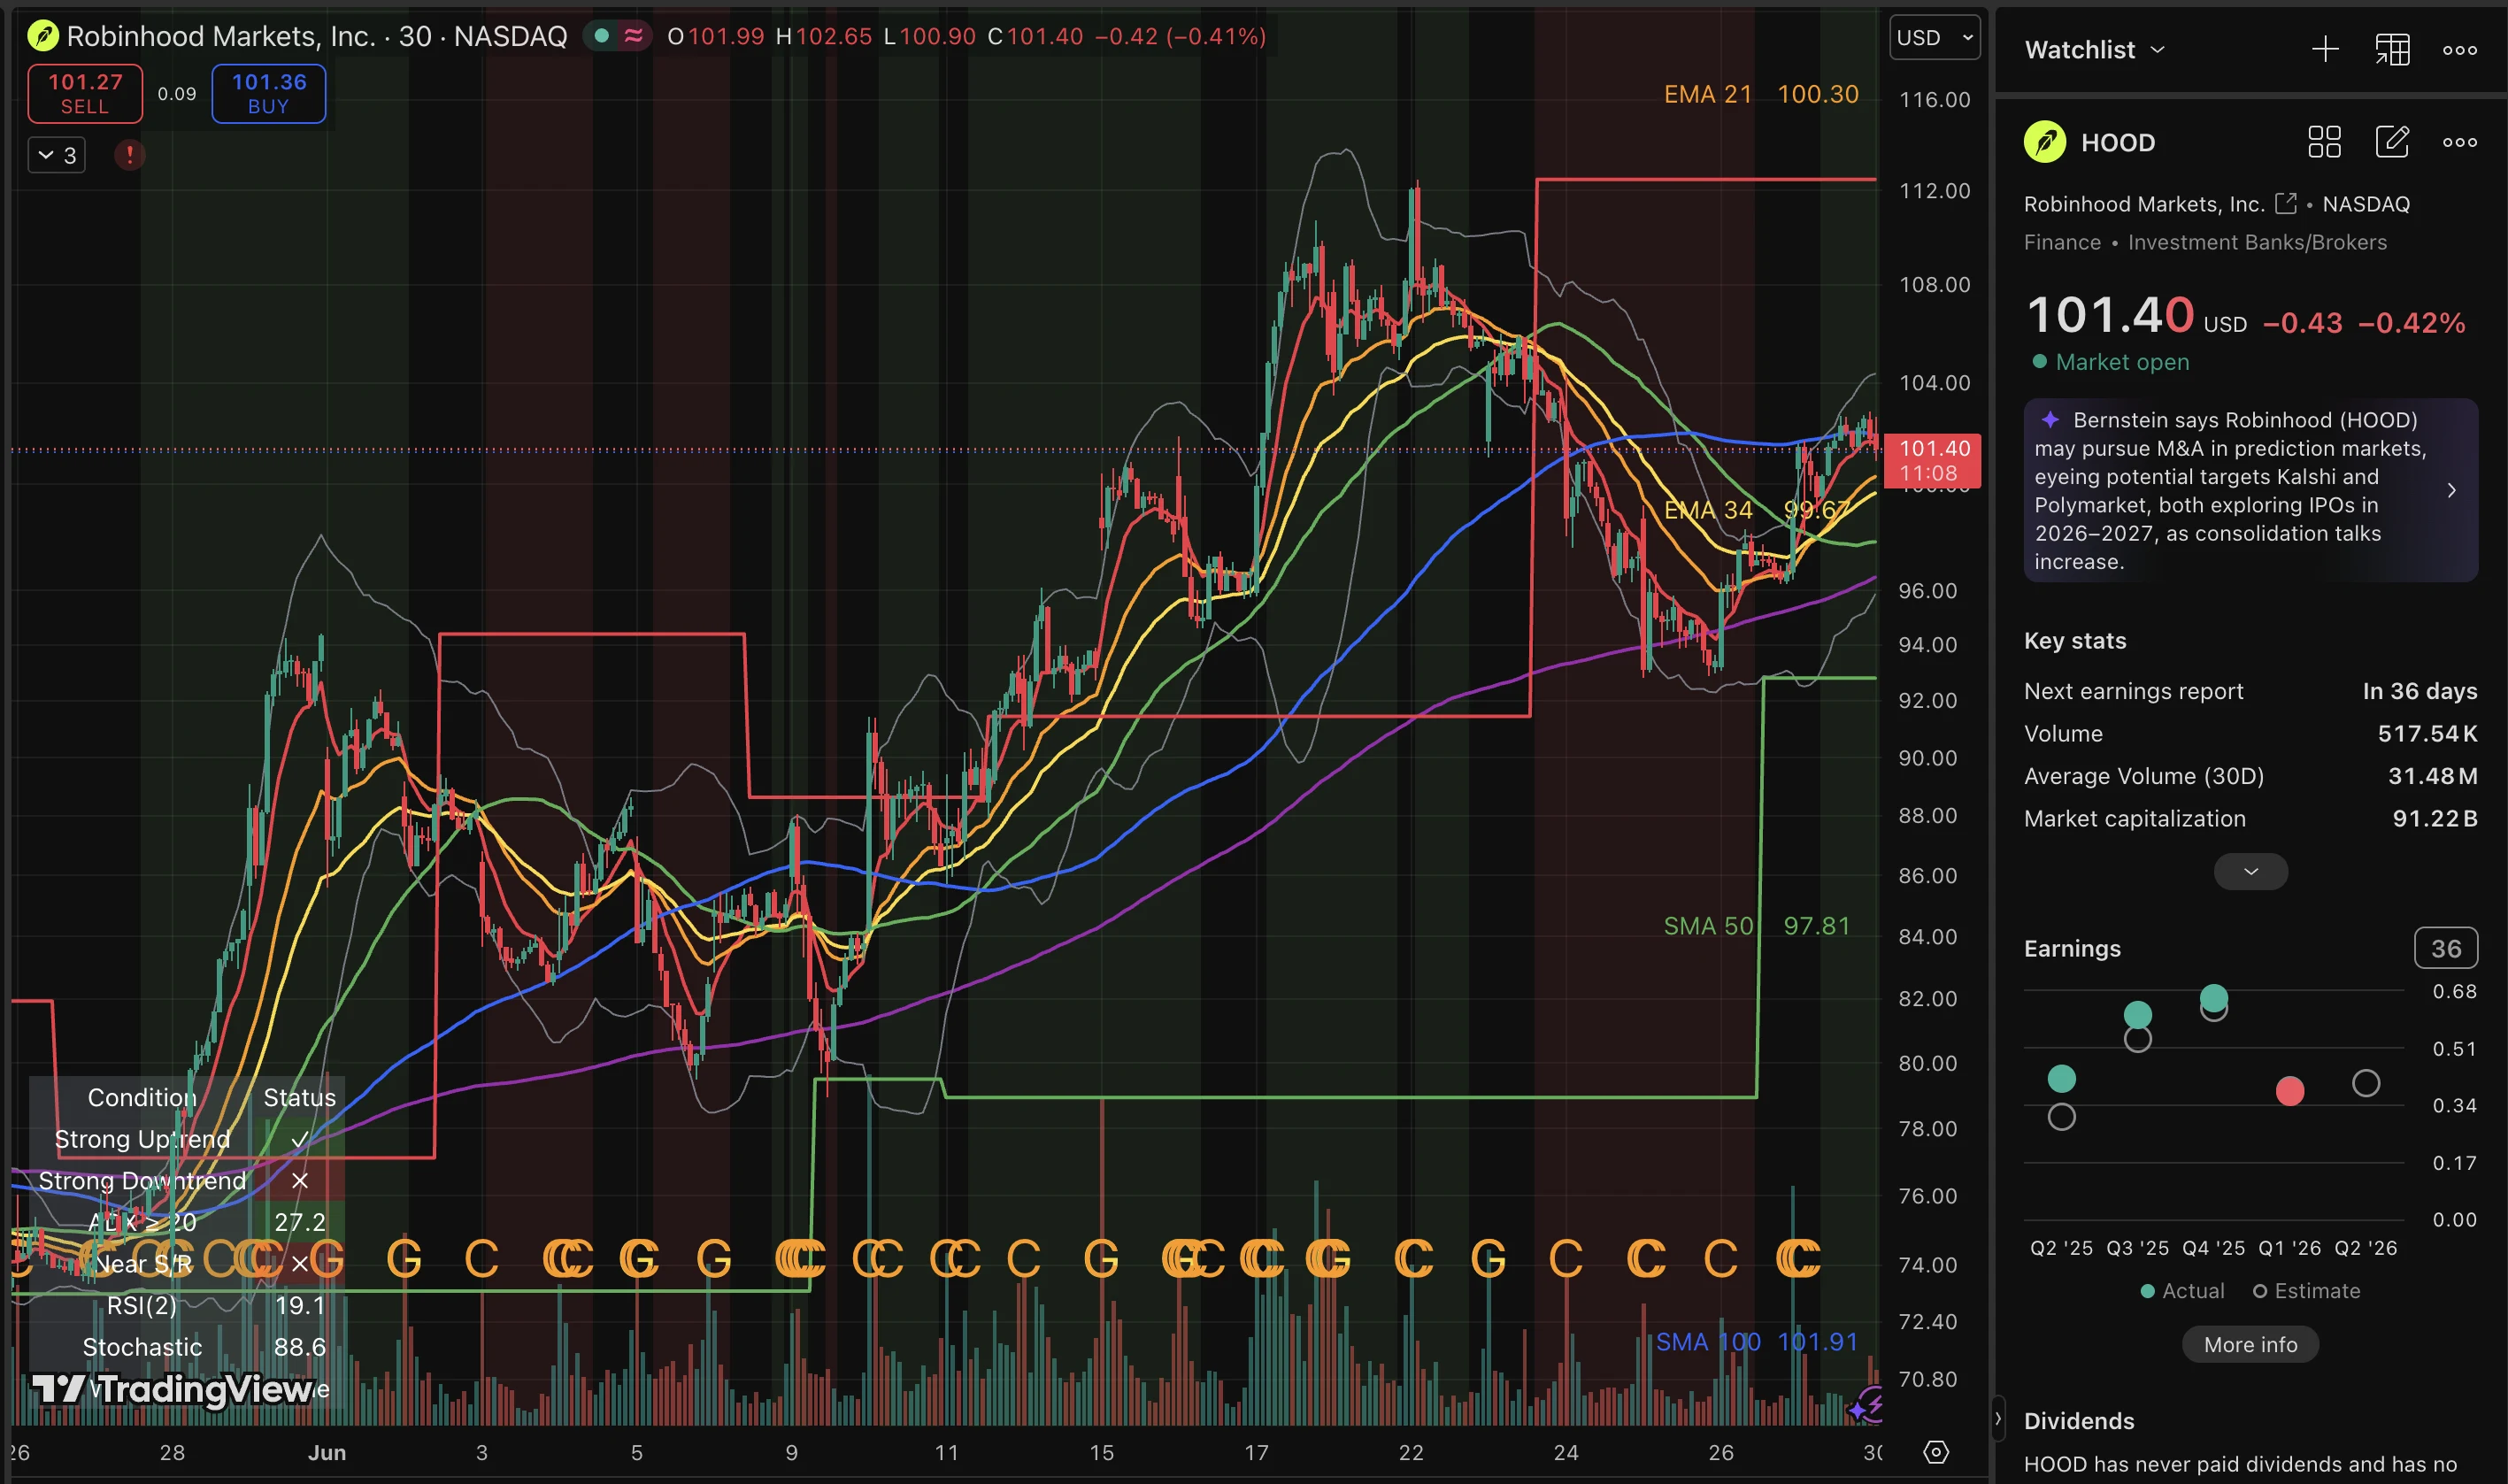This screenshot has height=1484, width=2508.
Task: Click the green Q4 '25 actual earnings dot
Action: 2214,998
